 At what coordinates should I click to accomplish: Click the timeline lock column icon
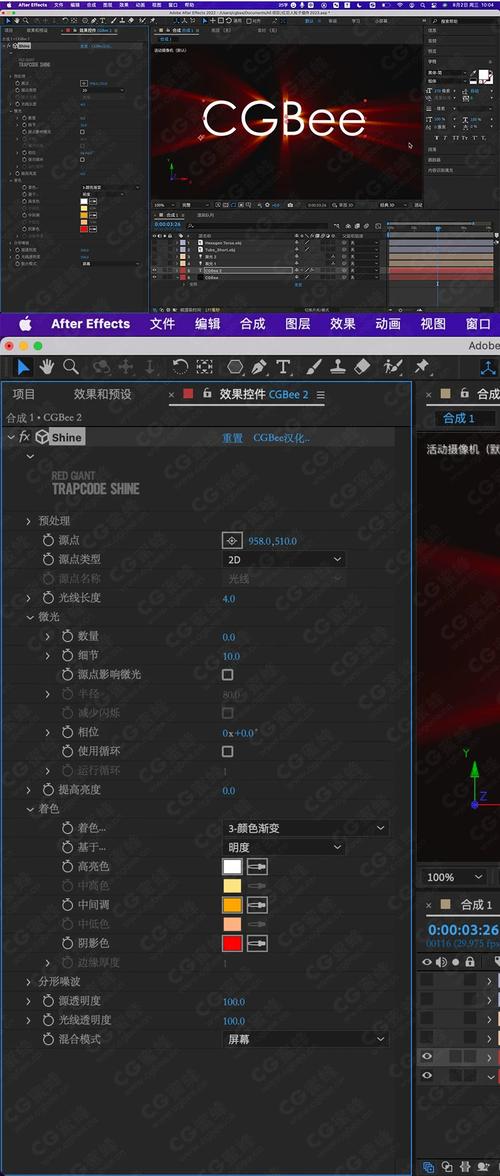pos(470,962)
